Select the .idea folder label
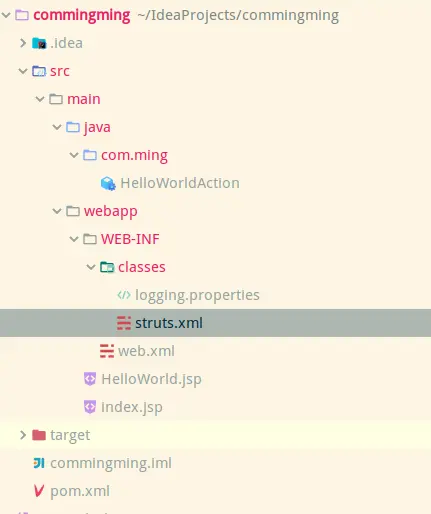This screenshot has width=431, height=514. (x=66, y=43)
